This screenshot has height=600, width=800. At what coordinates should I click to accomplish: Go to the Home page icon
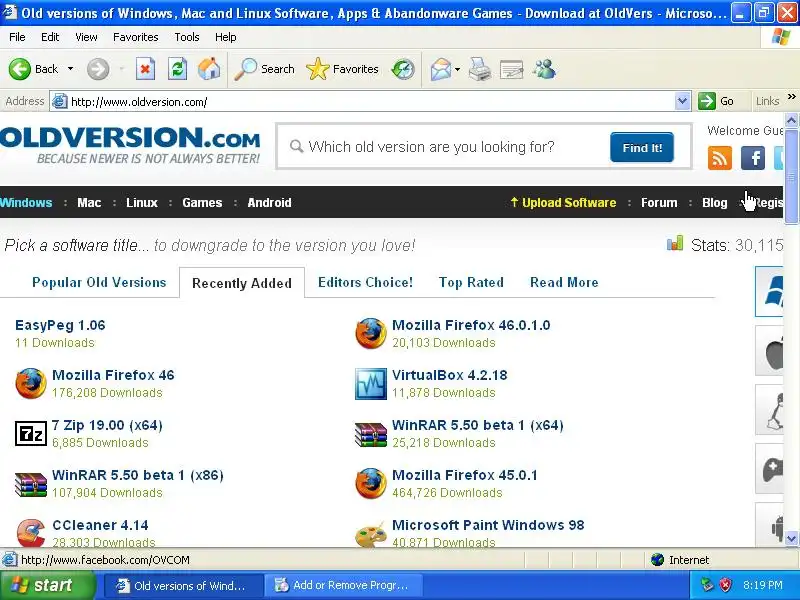coord(209,69)
